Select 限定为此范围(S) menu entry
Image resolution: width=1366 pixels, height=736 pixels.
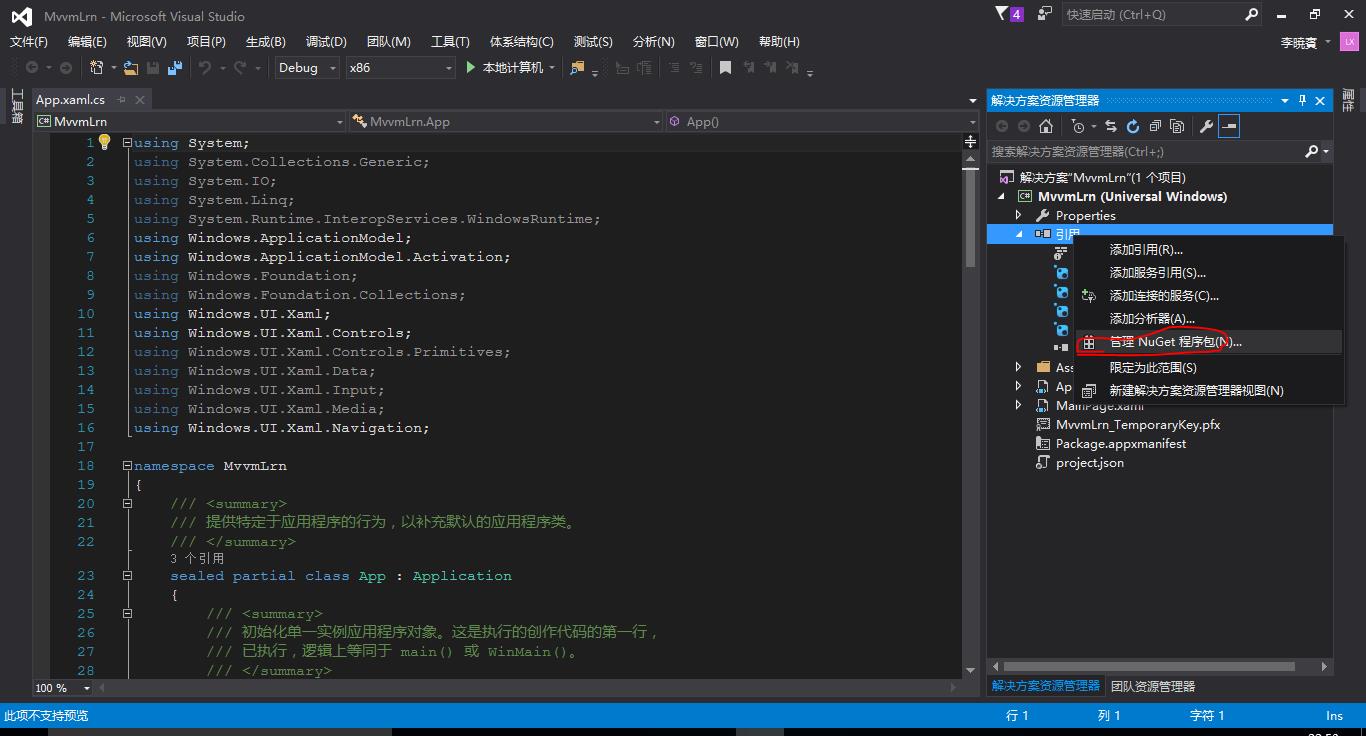point(1208,367)
